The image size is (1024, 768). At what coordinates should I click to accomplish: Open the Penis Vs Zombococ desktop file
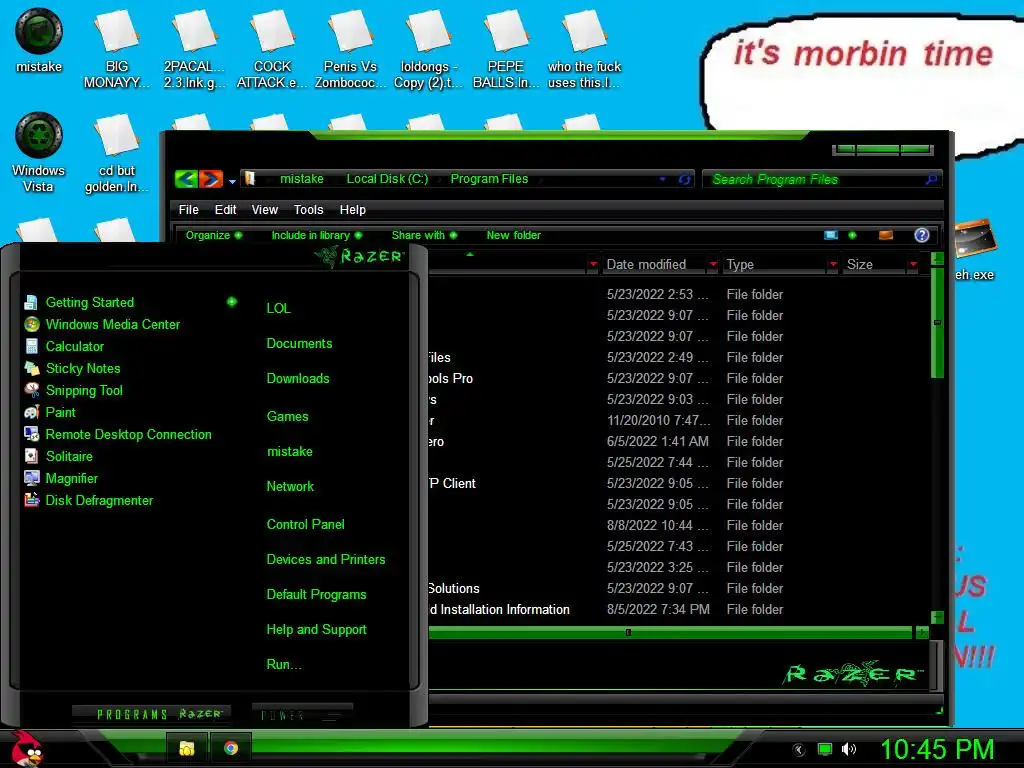coord(350,49)
